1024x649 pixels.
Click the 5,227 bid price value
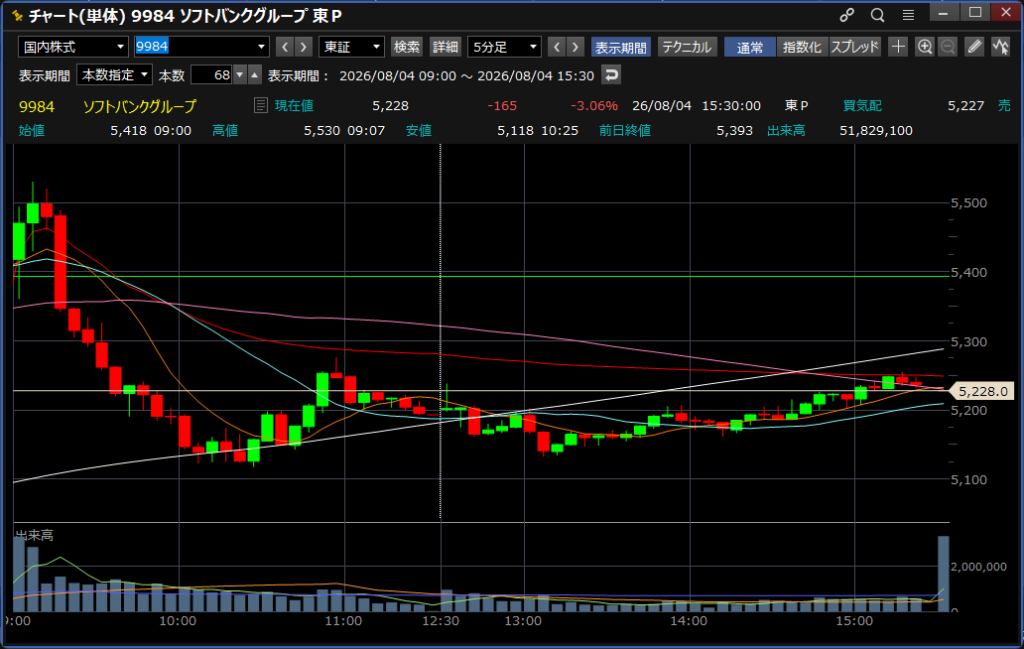point(966,106)
